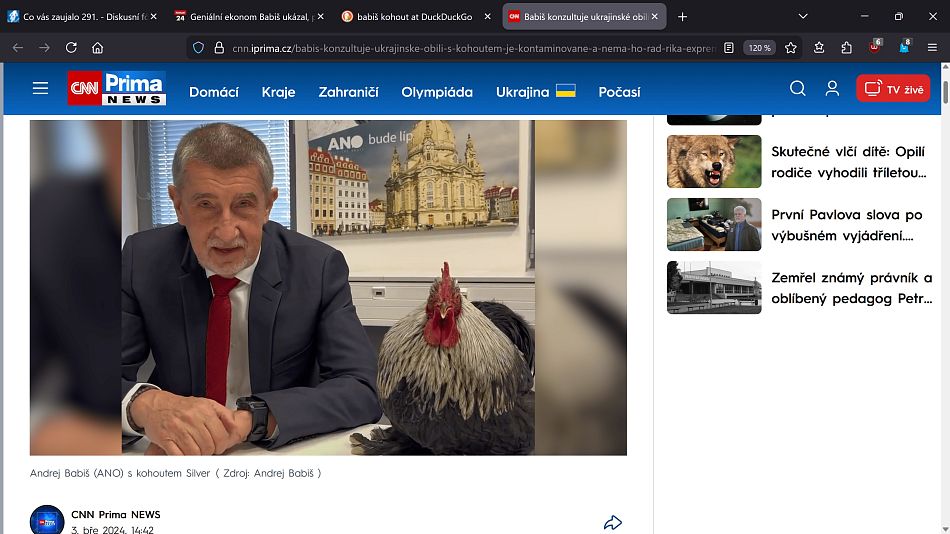
Task: Reset the 120% zoom level indicator
Action: pyautogui.click(x=760, y=47)
